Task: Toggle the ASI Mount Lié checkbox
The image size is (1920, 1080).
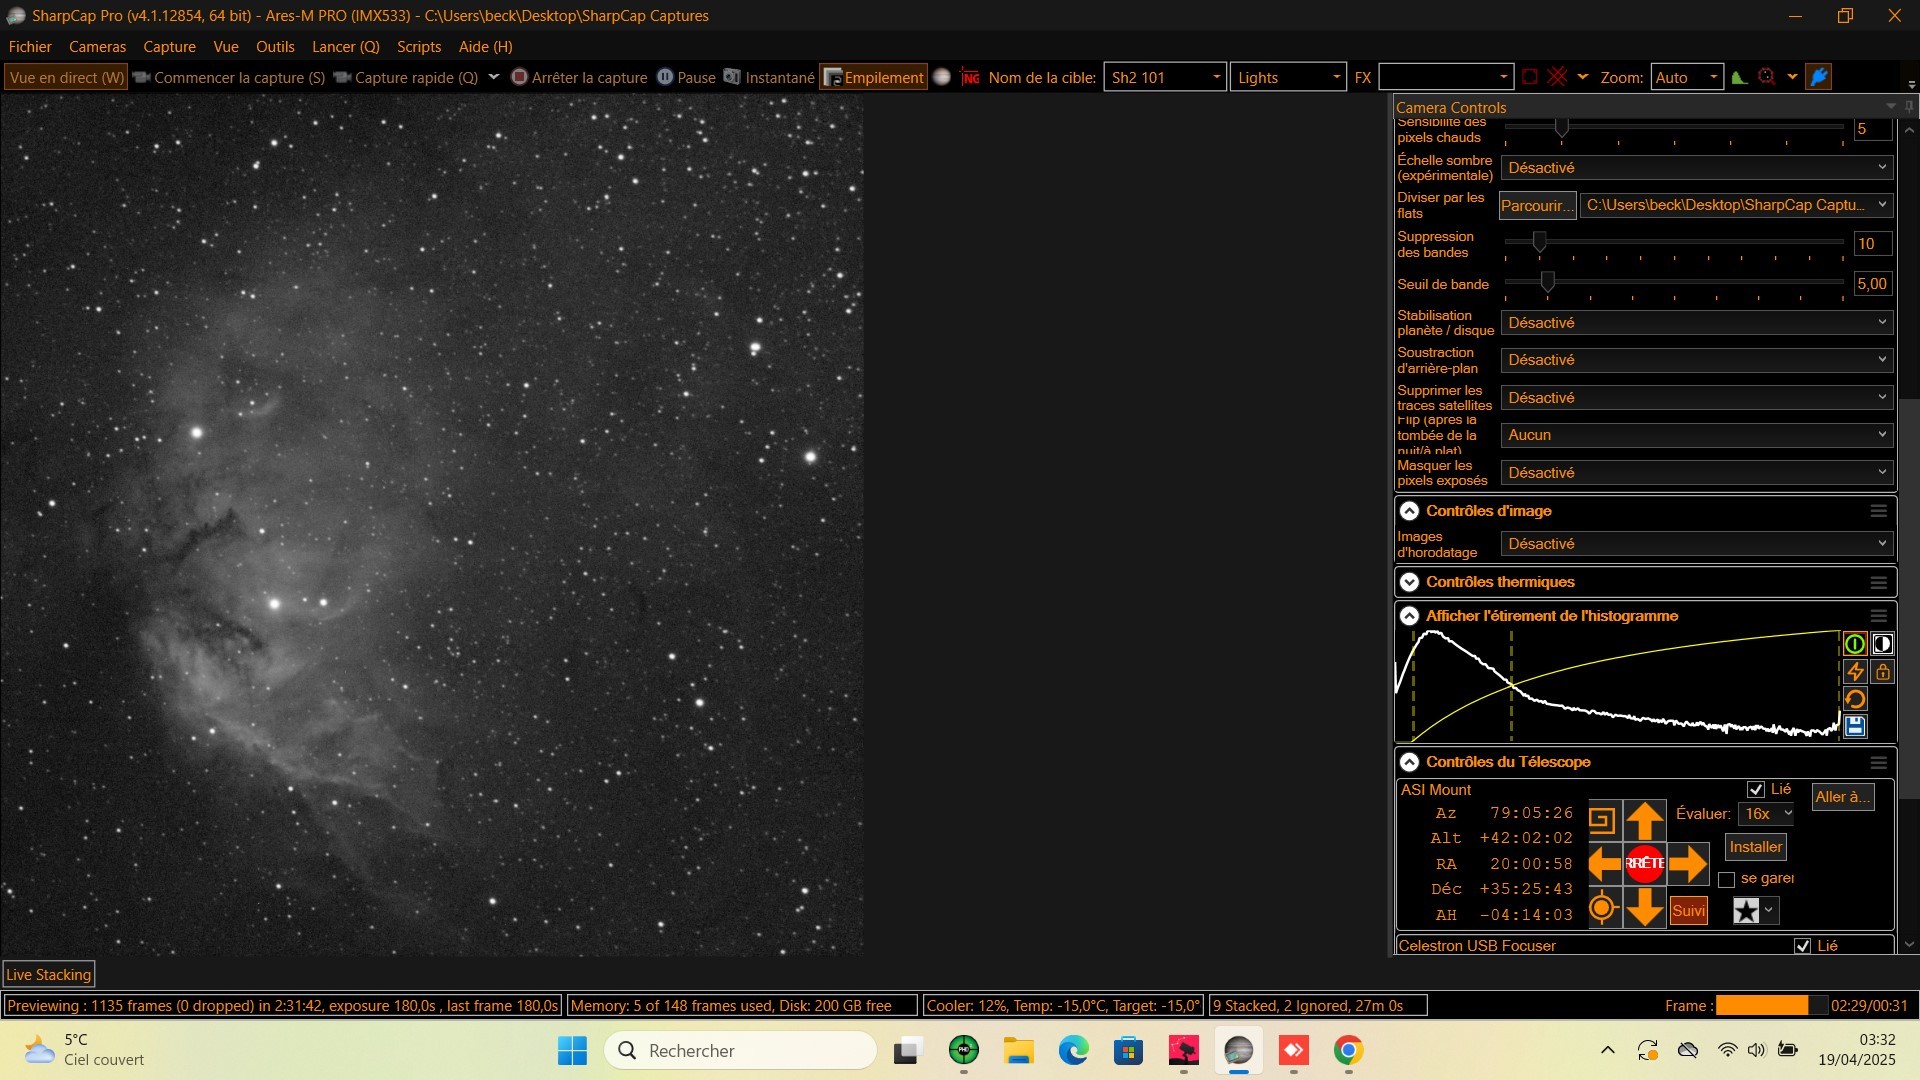Action: tap(1756, 790)
